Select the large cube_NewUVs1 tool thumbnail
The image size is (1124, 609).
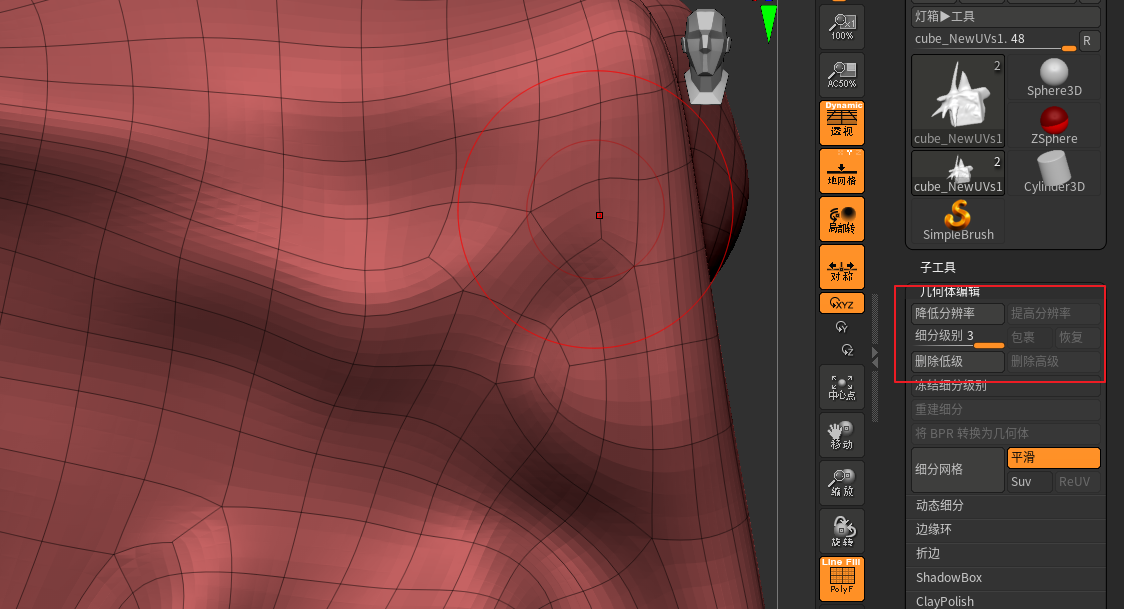958,101
